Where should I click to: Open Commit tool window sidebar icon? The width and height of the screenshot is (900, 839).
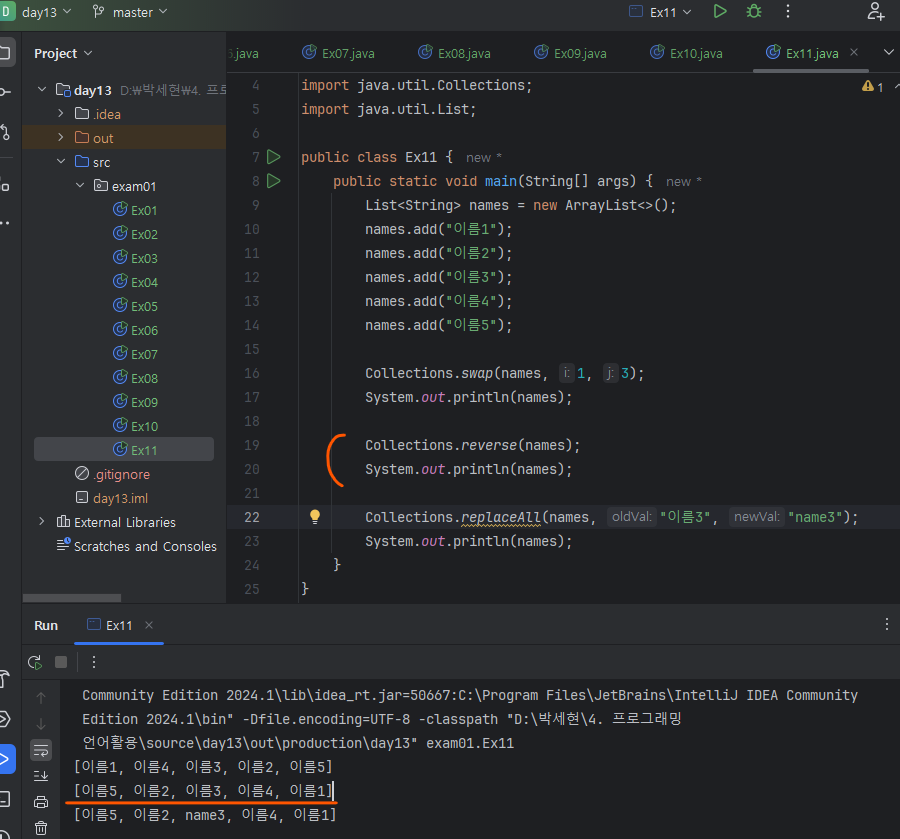pos(5,92)
